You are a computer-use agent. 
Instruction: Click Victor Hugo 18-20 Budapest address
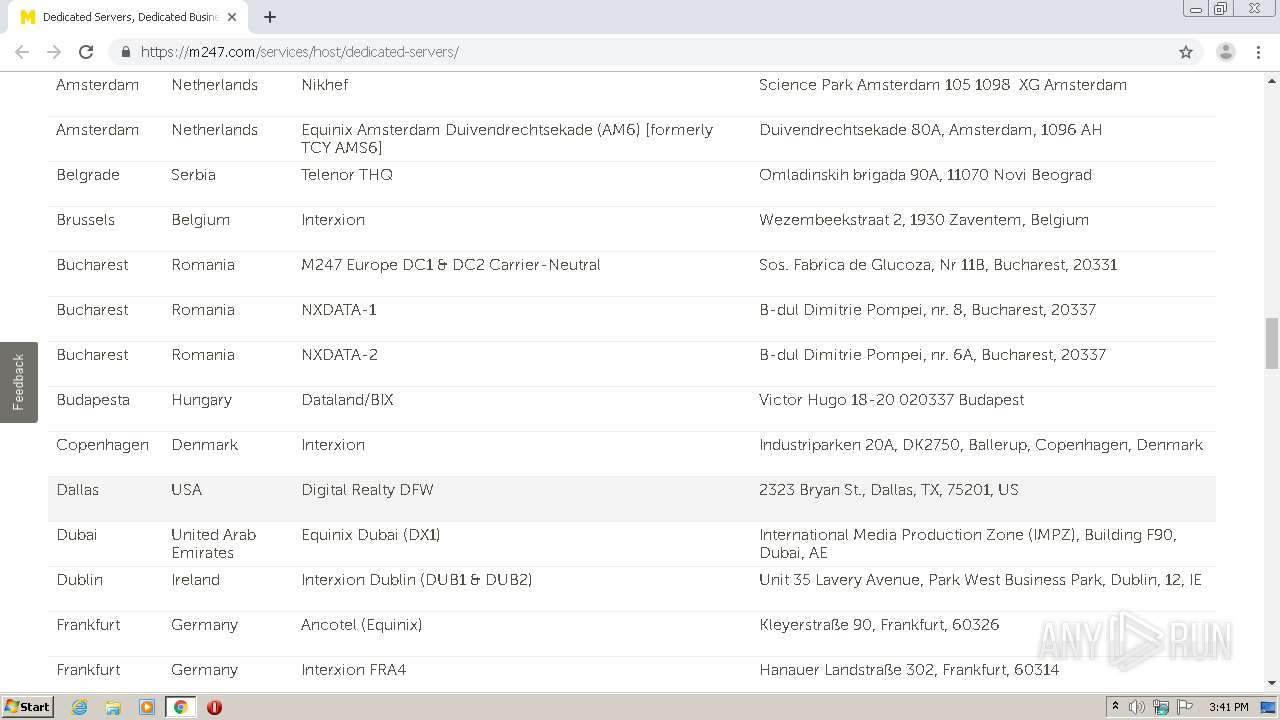(x=892, y=400)
